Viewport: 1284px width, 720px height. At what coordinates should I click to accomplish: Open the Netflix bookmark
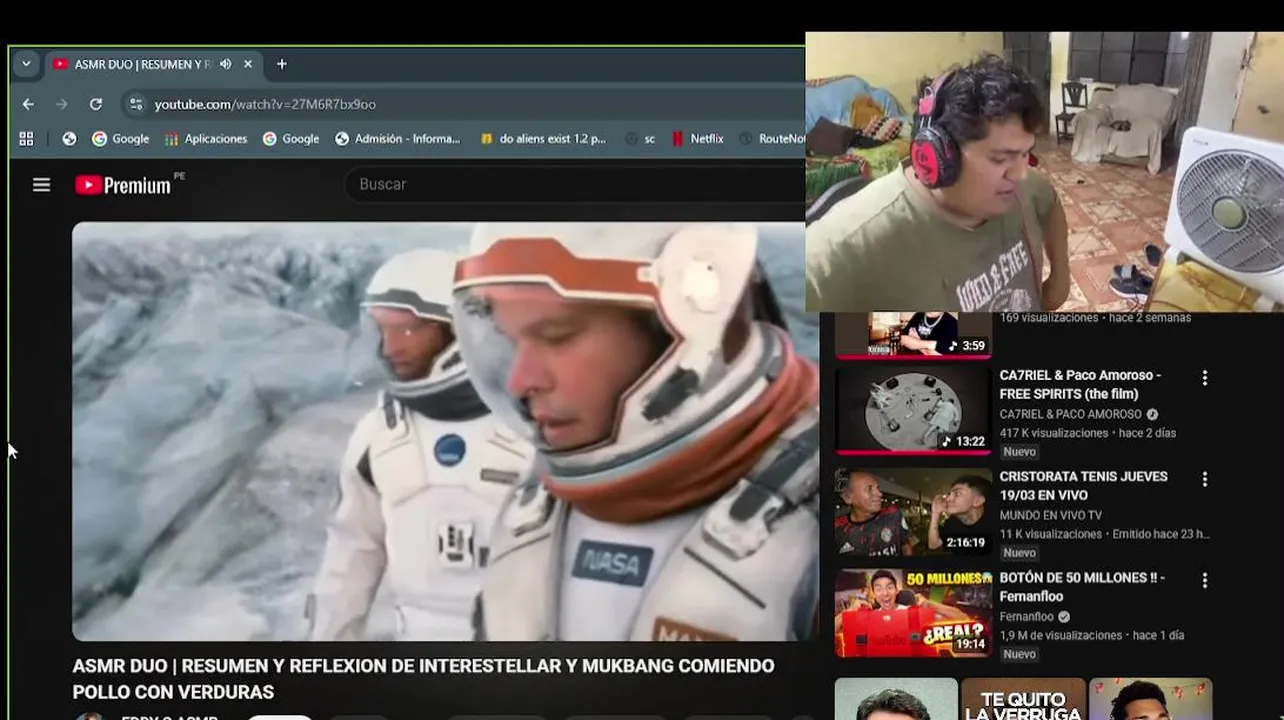698,139
